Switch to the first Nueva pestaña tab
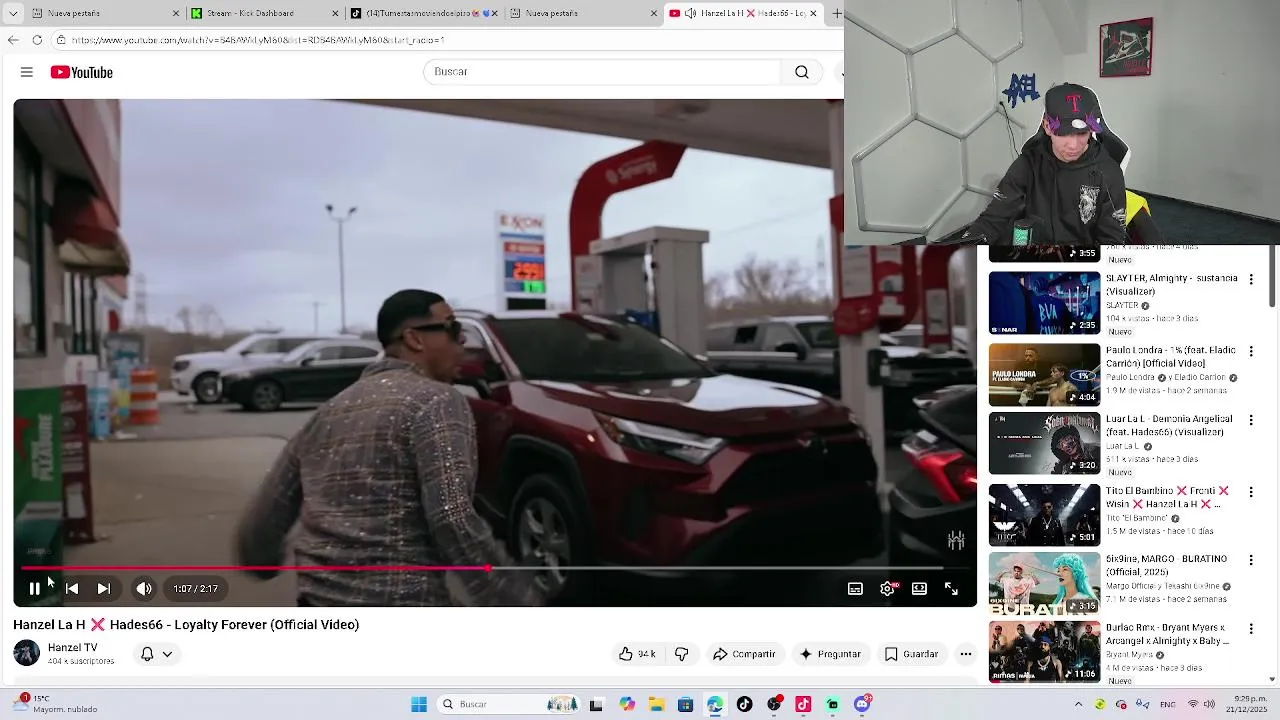Screen dimensions: 1280x720 pos(103,13)
